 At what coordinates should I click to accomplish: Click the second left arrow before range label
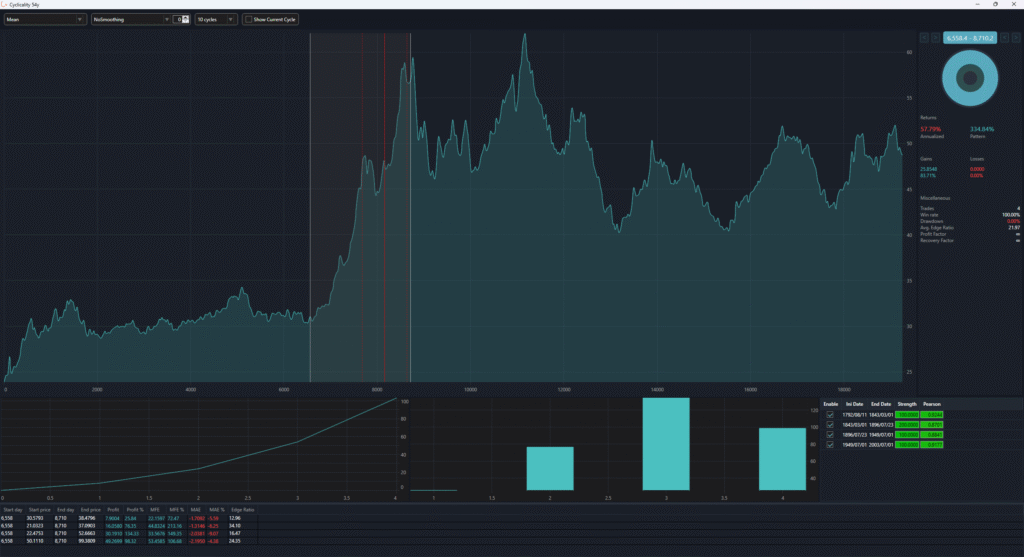pos(935,38)
